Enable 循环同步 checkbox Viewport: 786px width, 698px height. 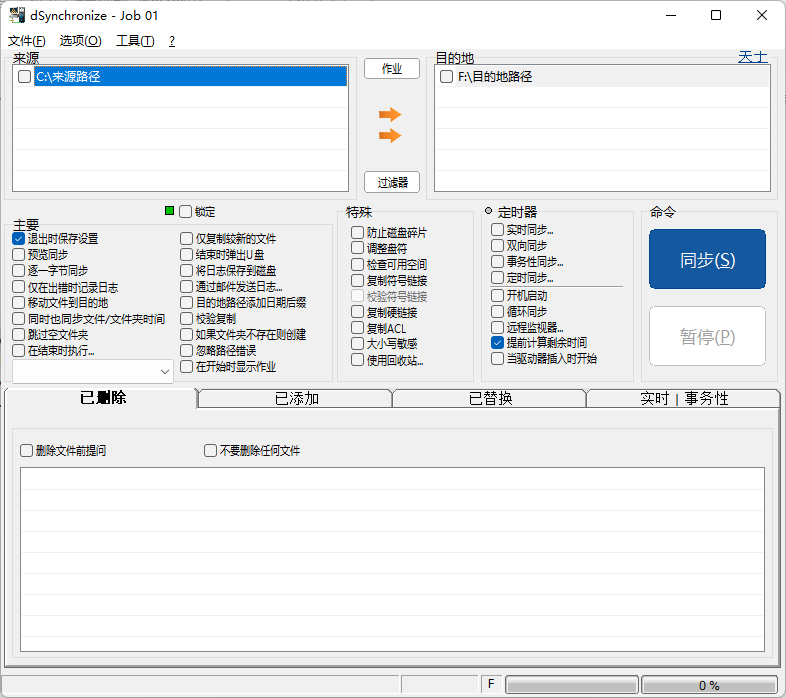[497, 311]
